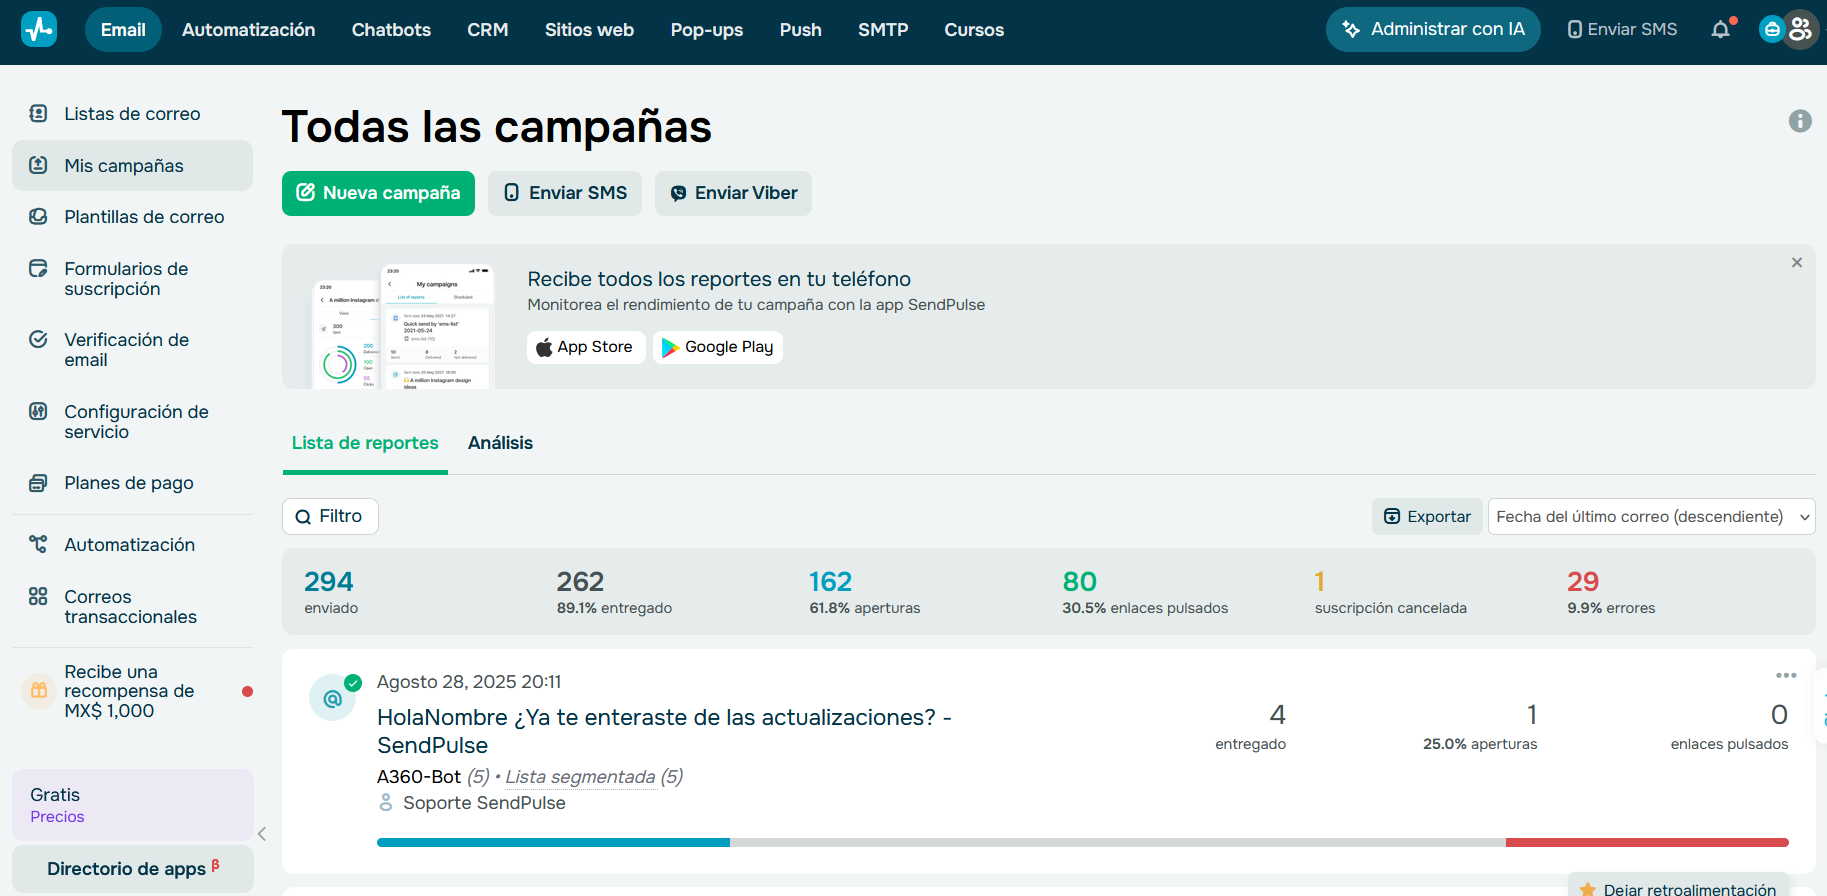Collapse the left sidebar with chevron

(x=262, y=834)
